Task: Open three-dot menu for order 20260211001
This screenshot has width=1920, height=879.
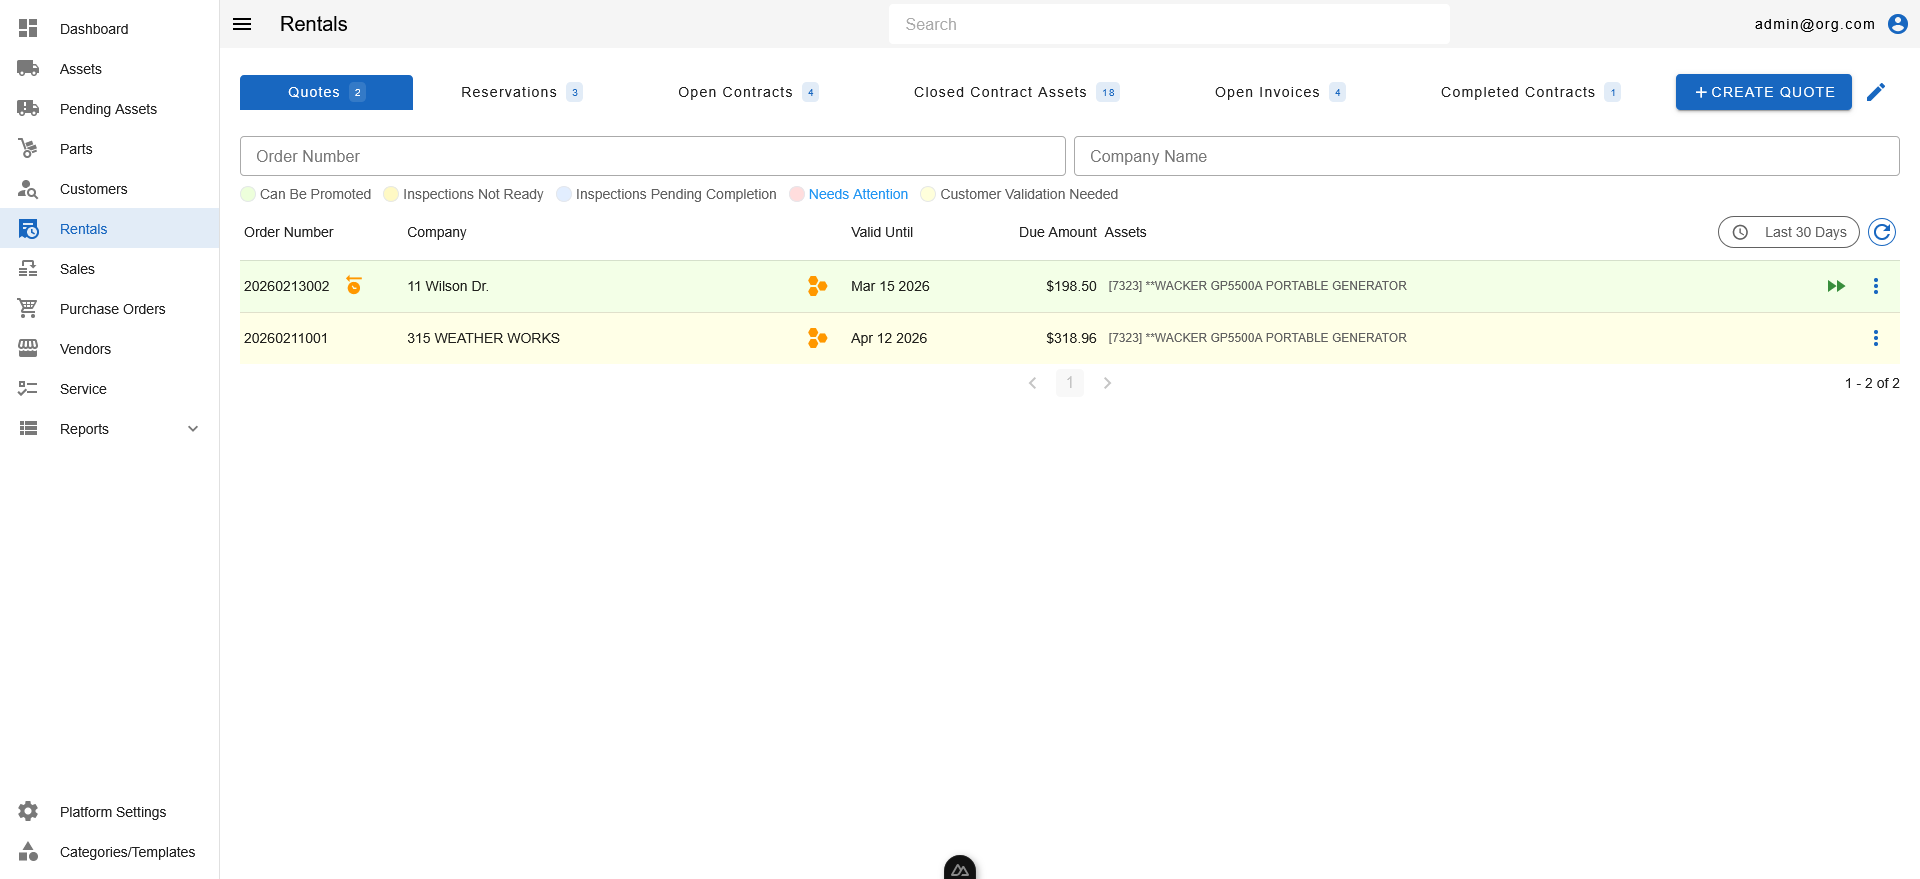Action: click(x=1875, y=338)
